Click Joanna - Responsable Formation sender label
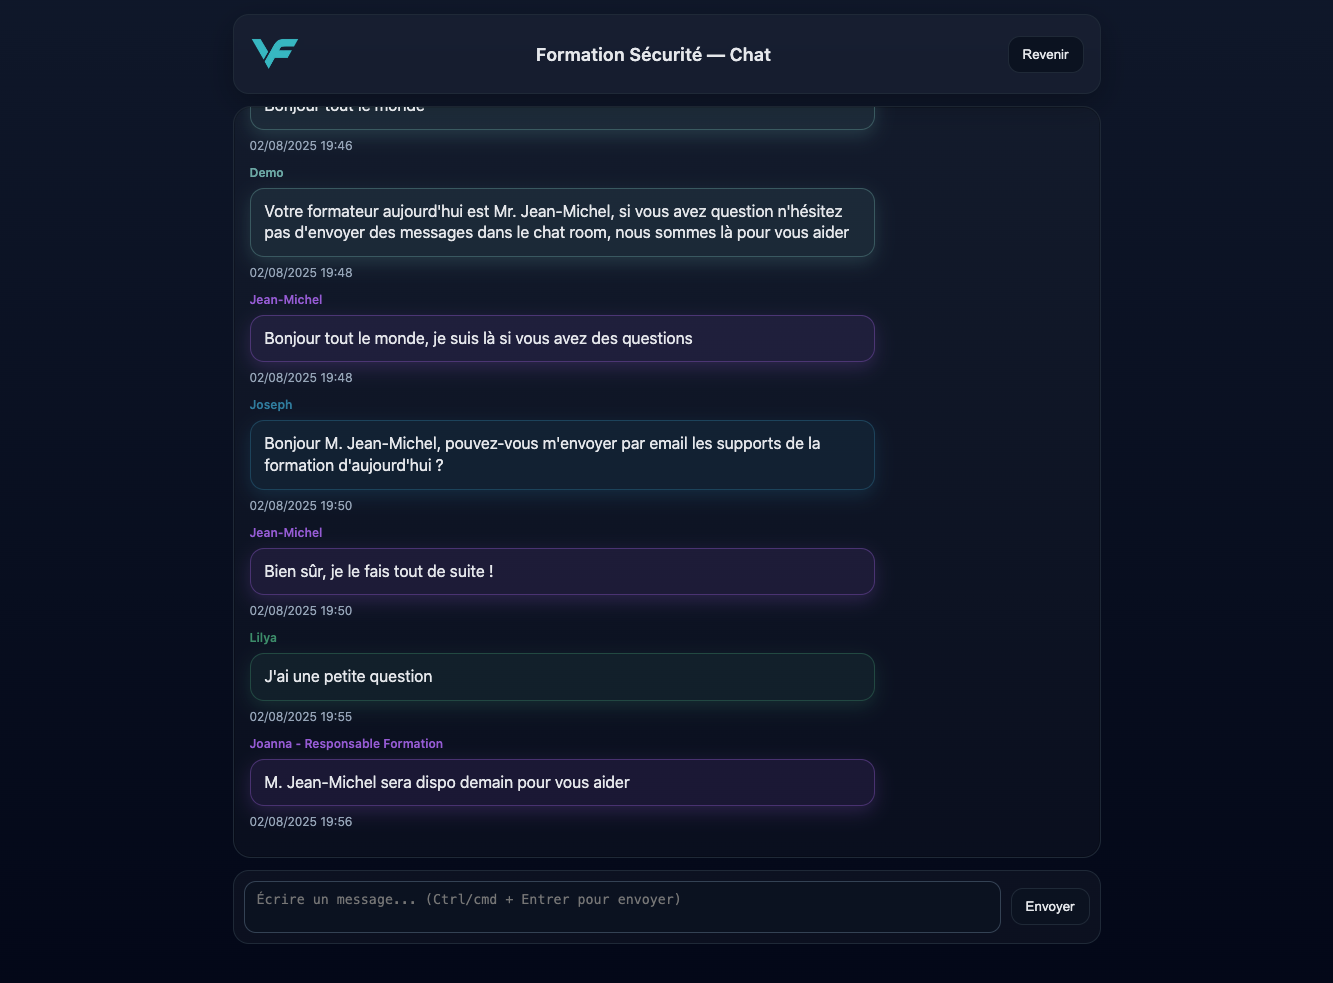The height and width of the screenshot is (983, 1333). click(x=346, y=744)
